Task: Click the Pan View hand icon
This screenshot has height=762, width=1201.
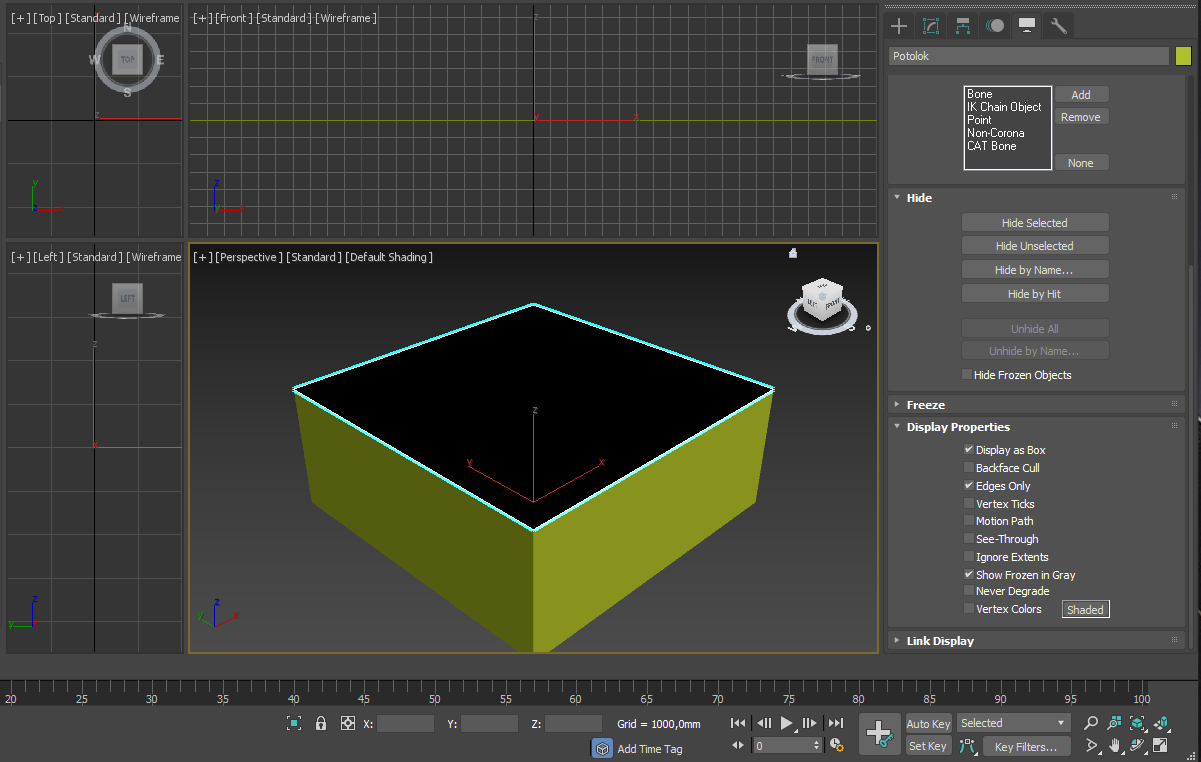Action: [x=1115, y=745]
